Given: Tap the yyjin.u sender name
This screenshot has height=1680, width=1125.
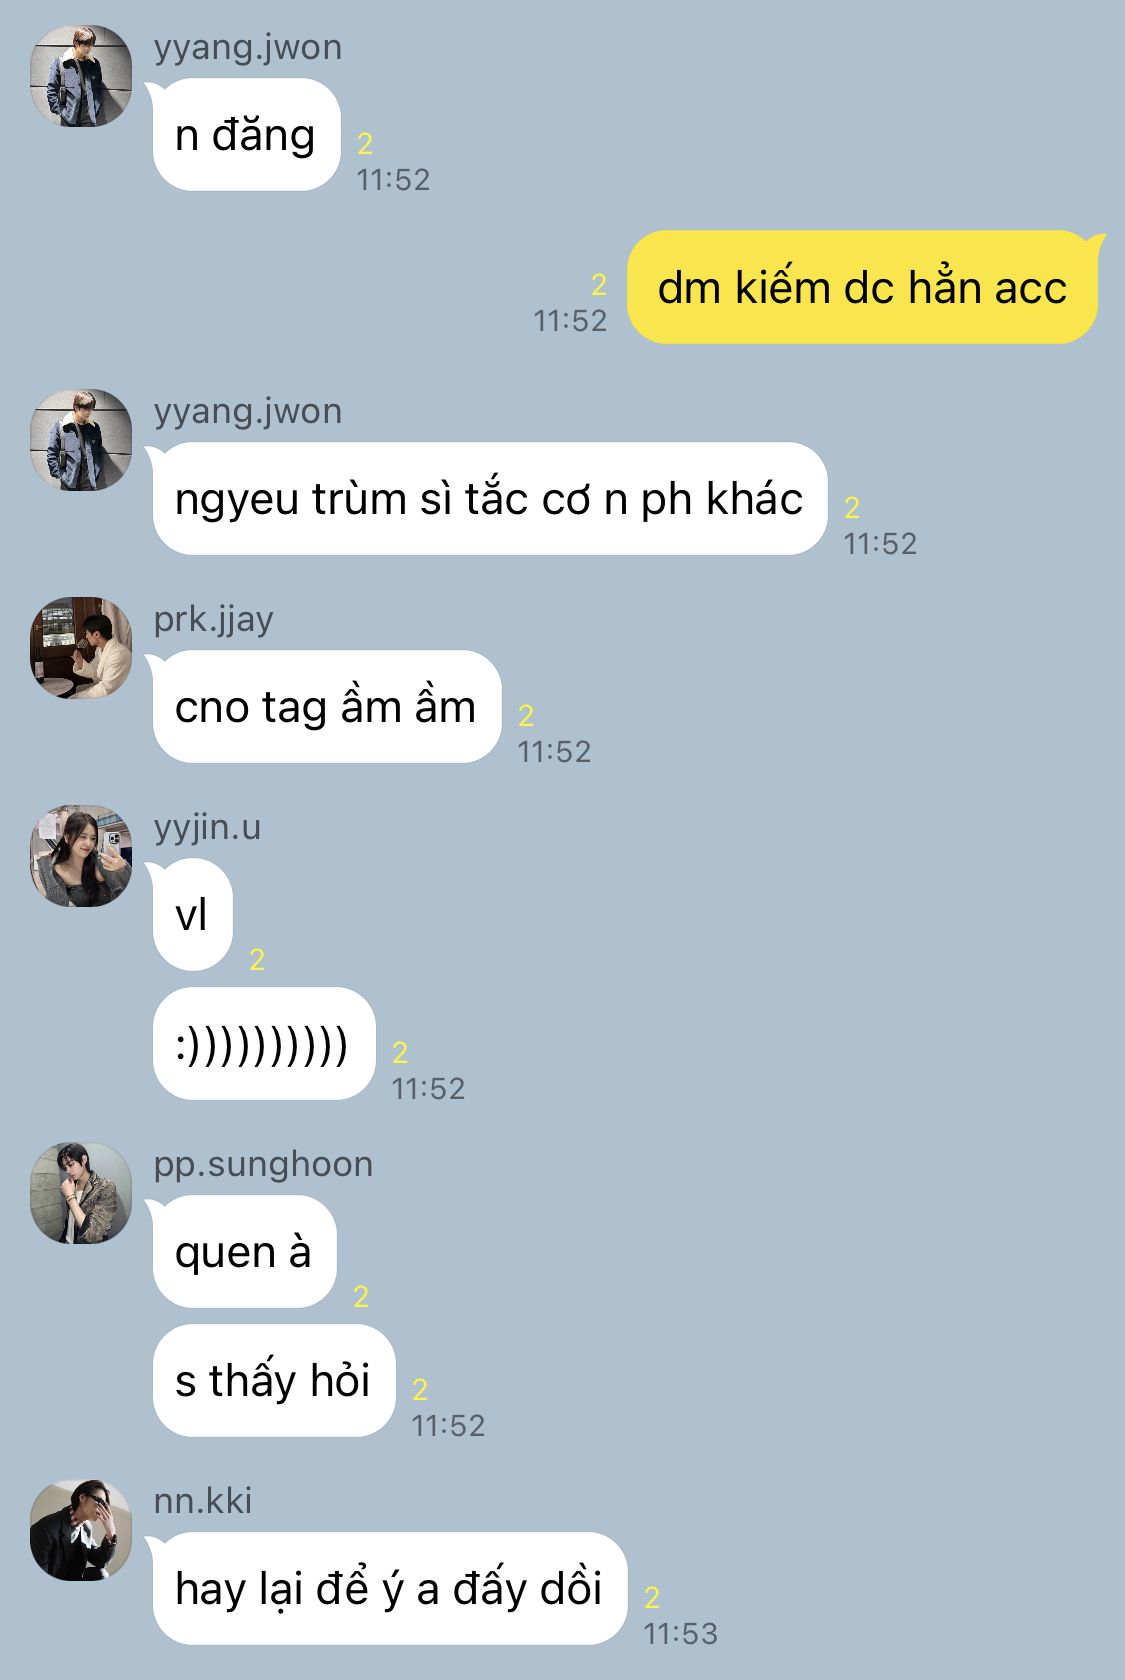Looking at the screenshot, I should pos(207,828).
